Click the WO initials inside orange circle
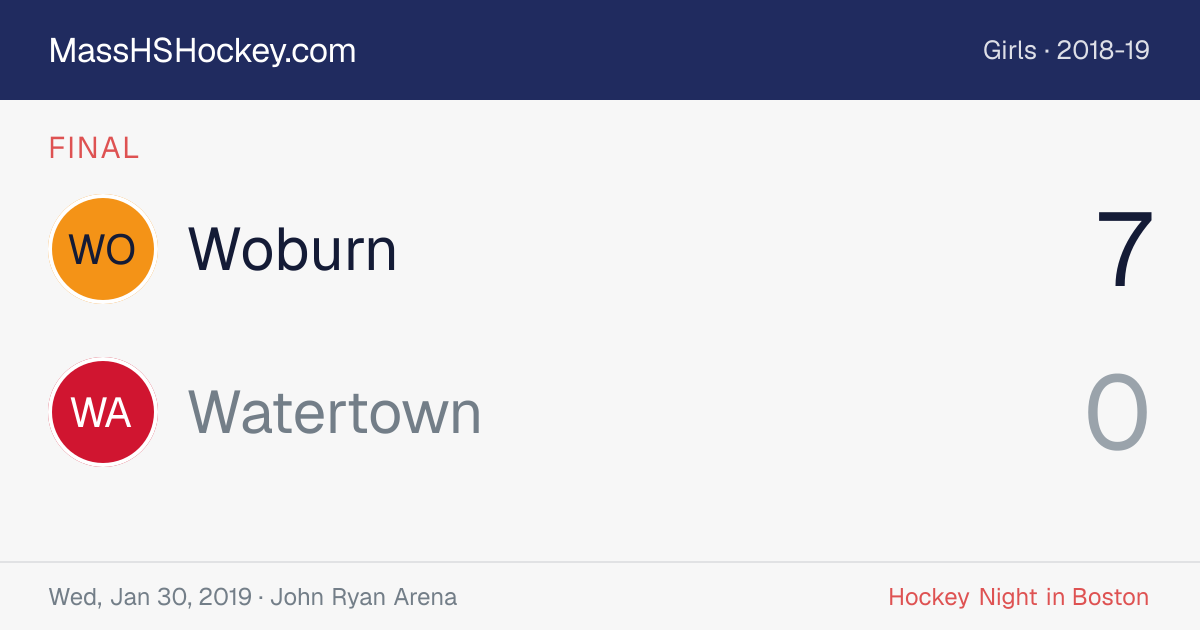This screenshot has width=1200, height=630. 103,249
